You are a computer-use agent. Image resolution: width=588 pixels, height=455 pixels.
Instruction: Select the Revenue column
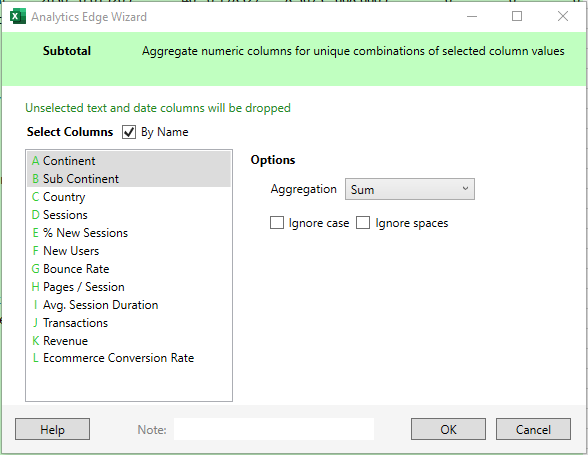pyautogui.click(x=129, y=341)
